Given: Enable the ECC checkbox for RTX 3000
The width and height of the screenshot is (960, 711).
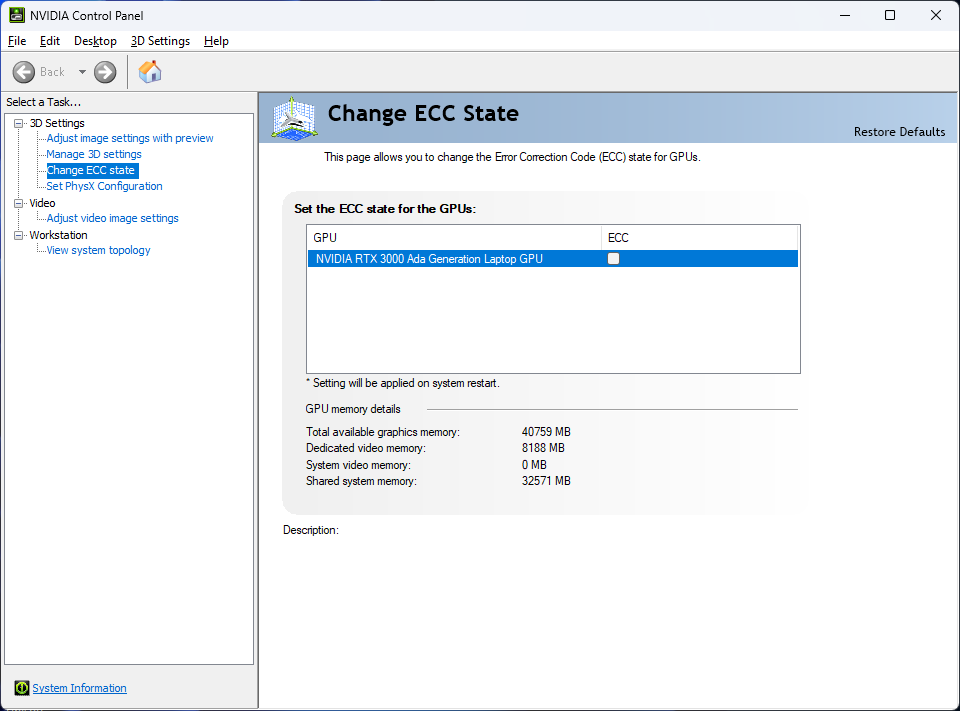Looking at the screenshot, I should coord(613,258).
